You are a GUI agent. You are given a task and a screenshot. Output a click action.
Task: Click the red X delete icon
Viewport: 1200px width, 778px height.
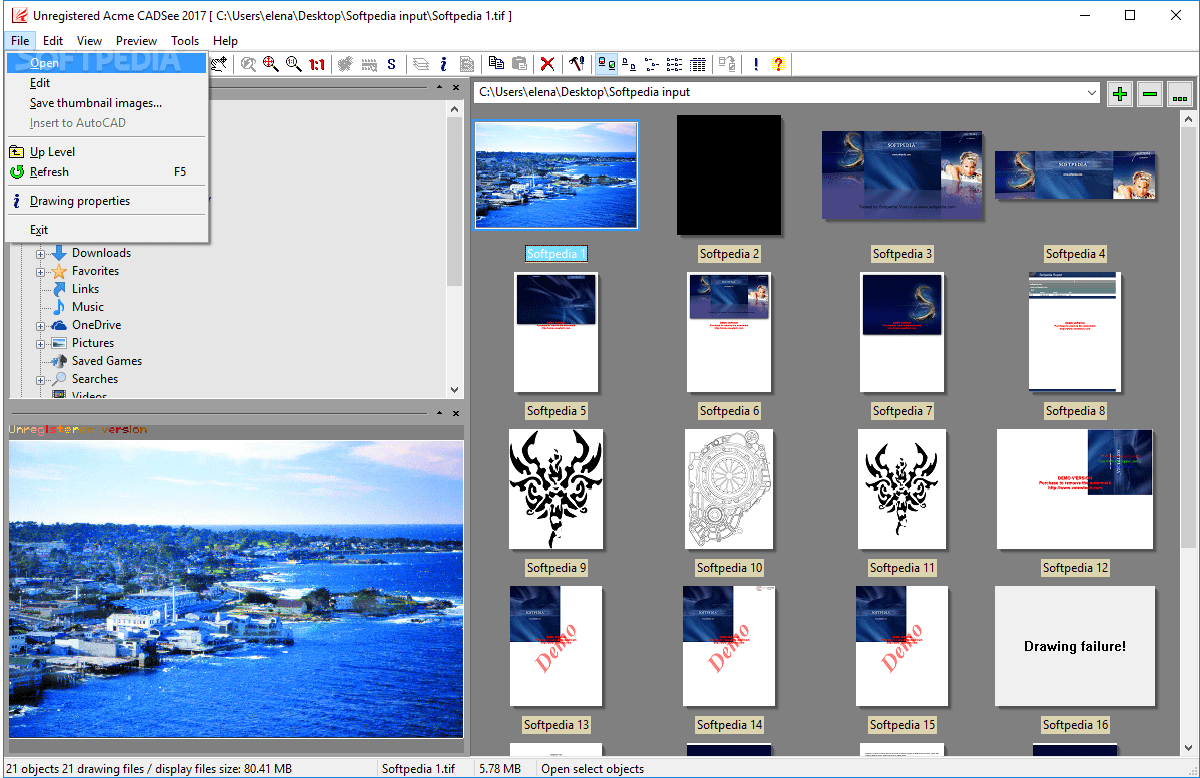click(x=545, y=64)
